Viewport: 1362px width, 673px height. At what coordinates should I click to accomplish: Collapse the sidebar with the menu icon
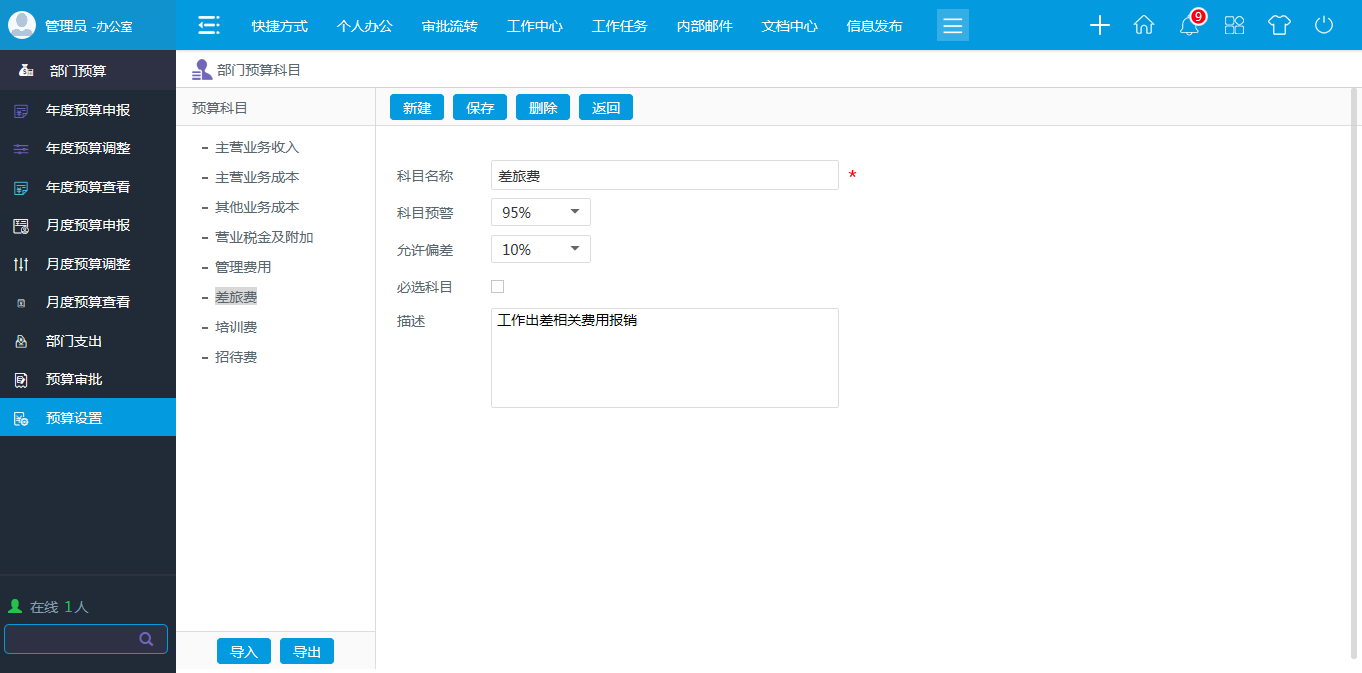pyautogui.click(x=208, y=25)
